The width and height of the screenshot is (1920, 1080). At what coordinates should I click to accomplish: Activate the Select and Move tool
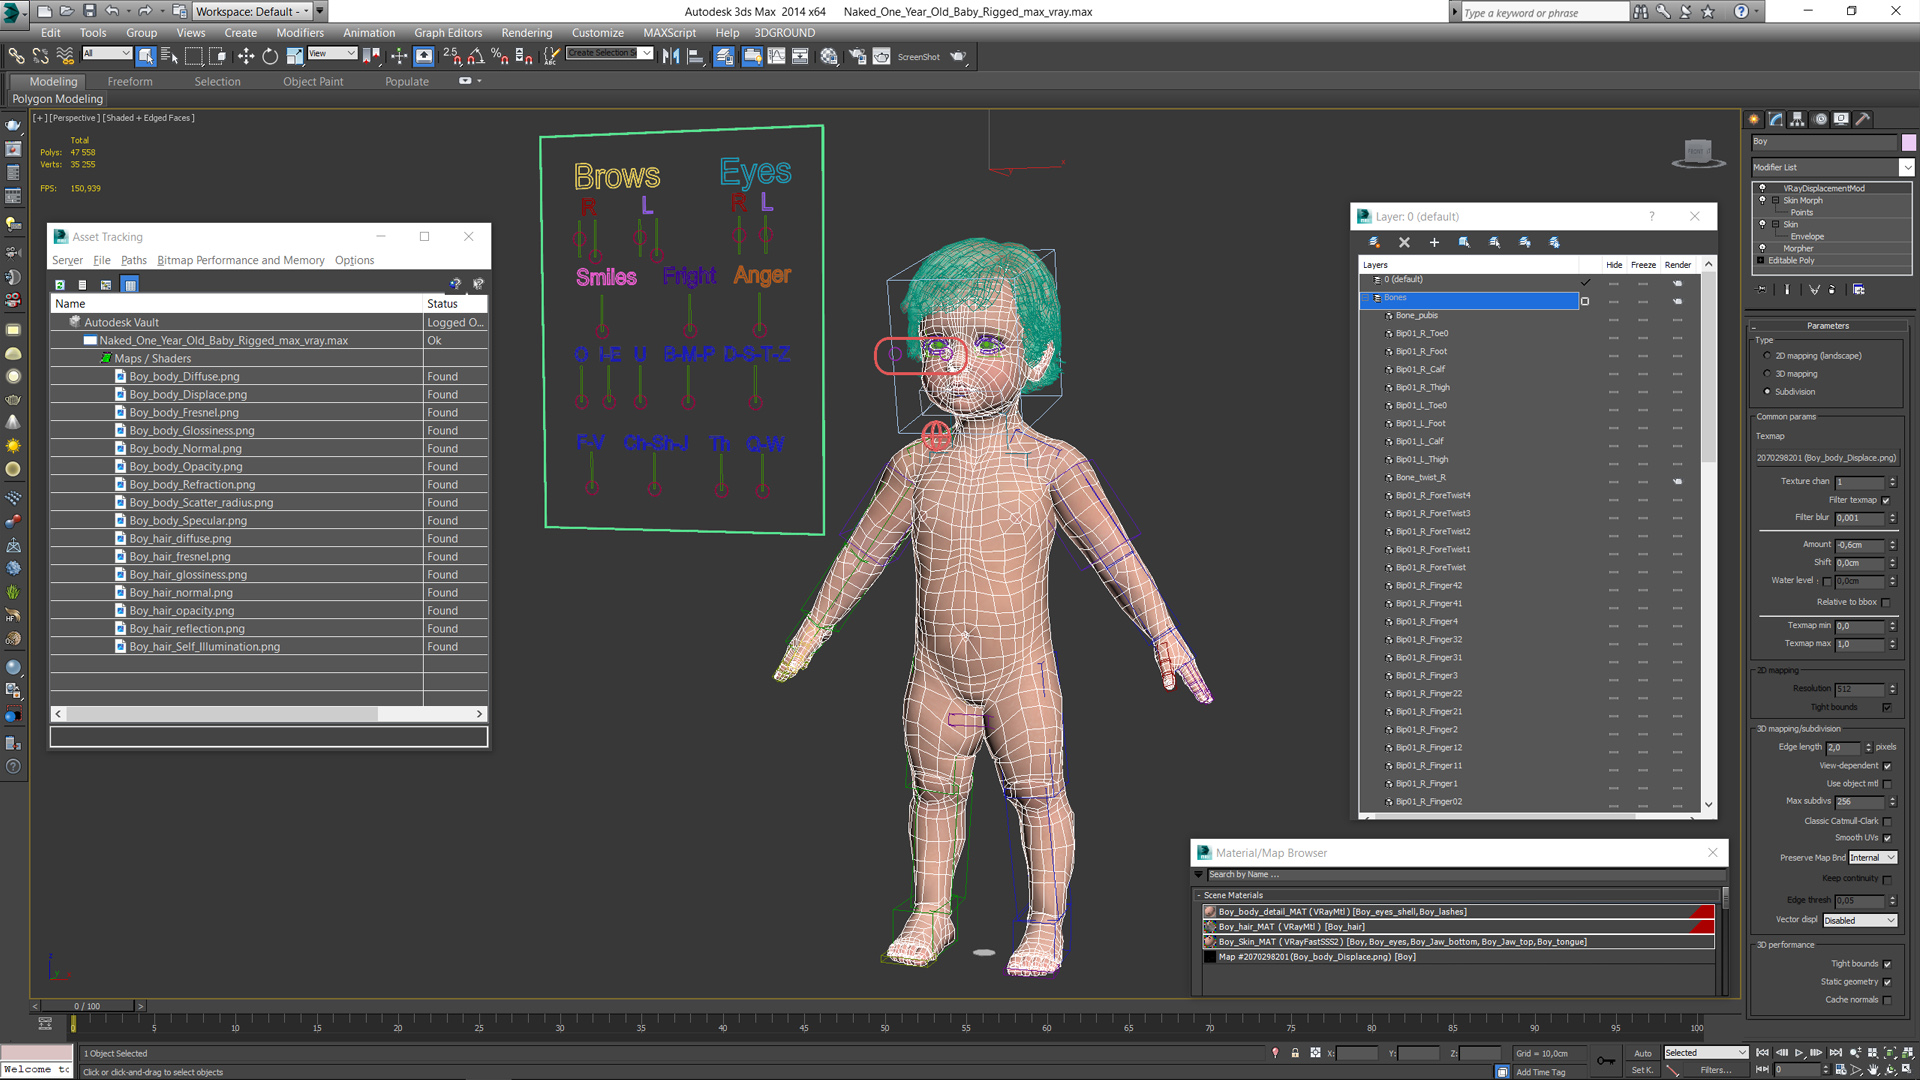pyautogui.click(x=246, y=56)
